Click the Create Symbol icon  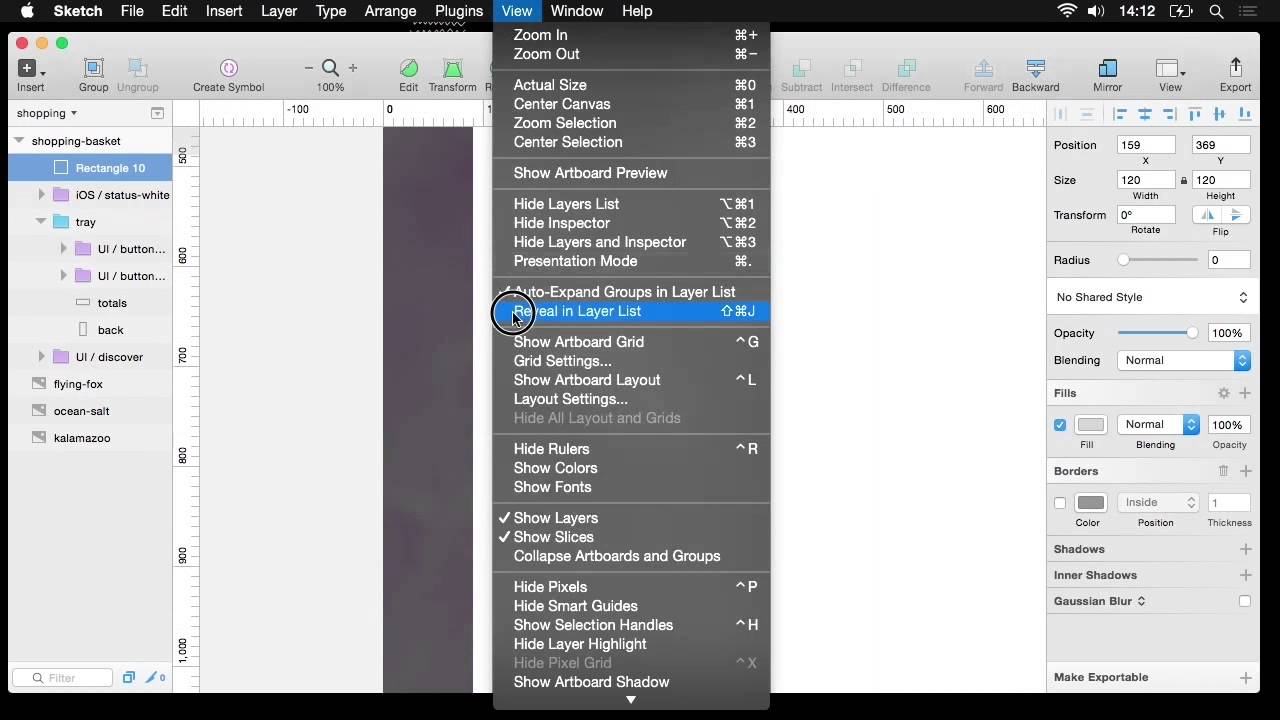tap(228, 69)
